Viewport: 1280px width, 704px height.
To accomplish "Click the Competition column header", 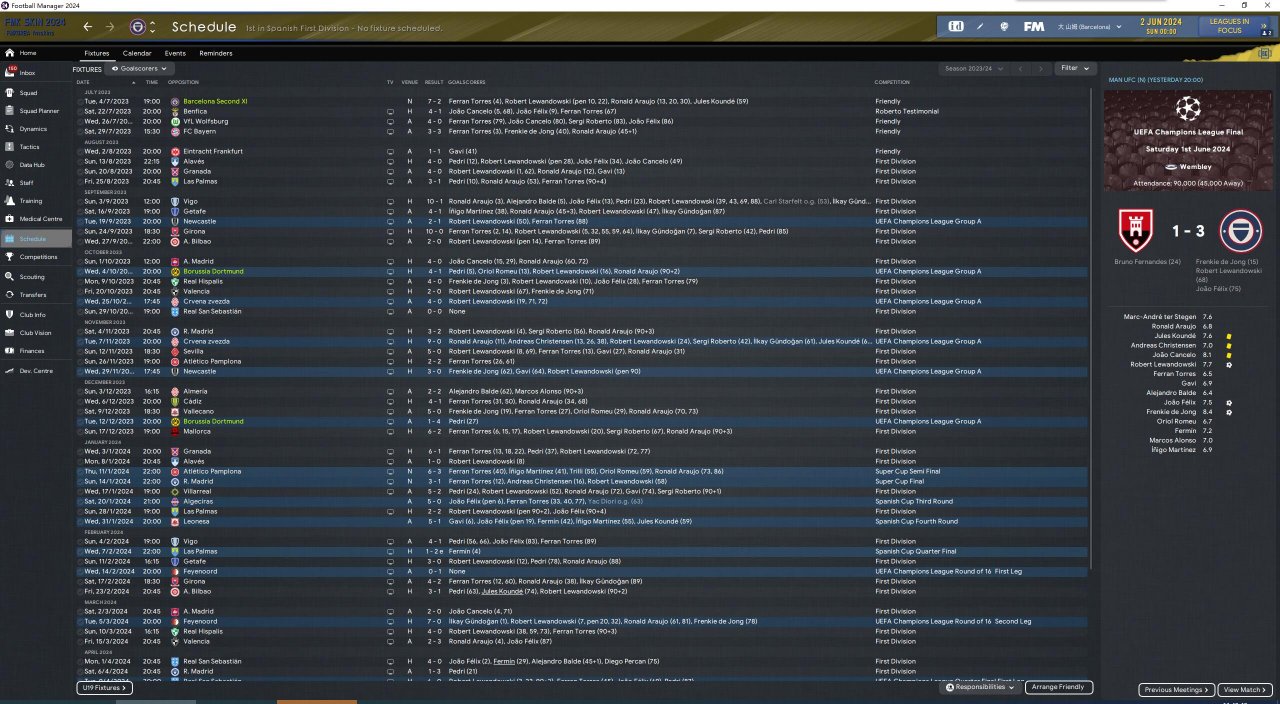I will pyautogui.click(x=892, y=81).
